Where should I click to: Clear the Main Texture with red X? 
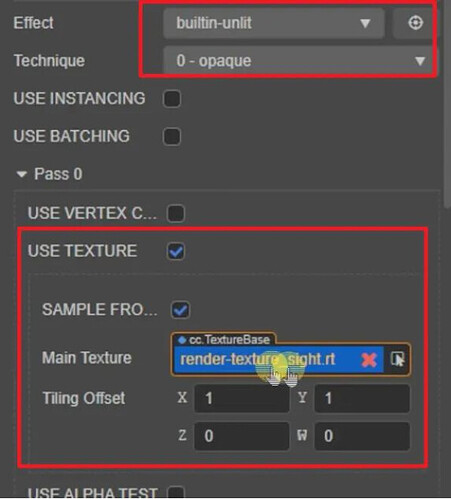coord(369,360)
